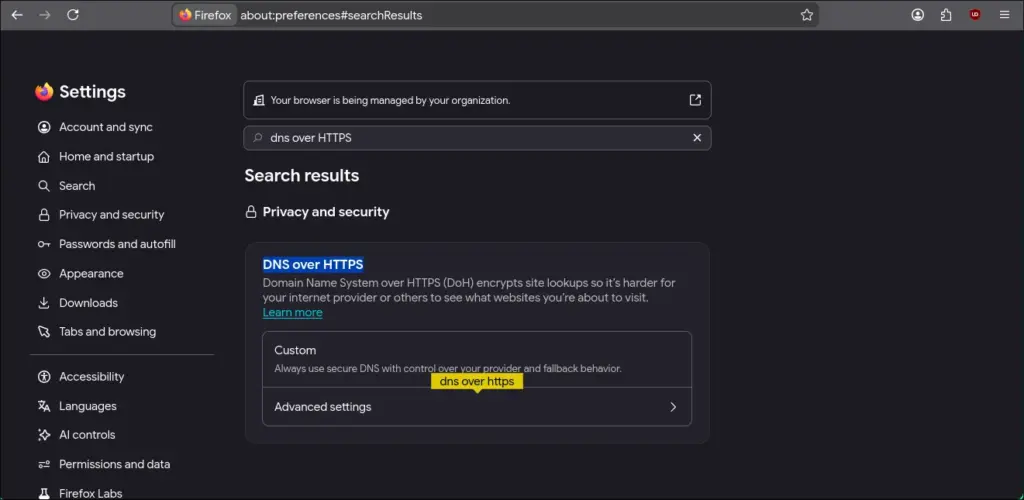Reload the page with the refresh icon
The height and width of the screenshot is (500, 1024).
(x=72, y=15)
